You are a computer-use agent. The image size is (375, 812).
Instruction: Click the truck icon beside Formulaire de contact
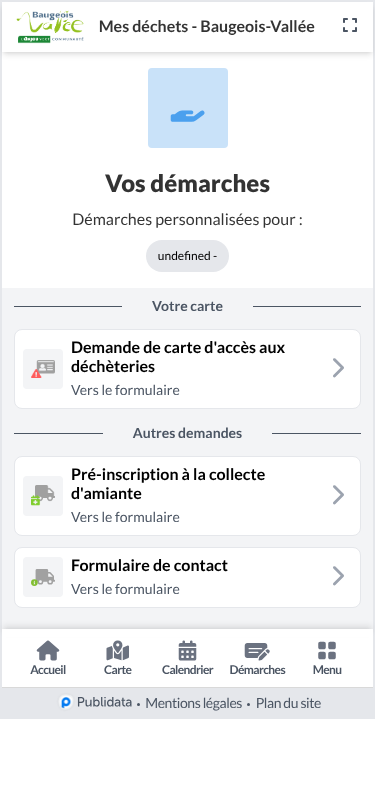click(43, 577)
